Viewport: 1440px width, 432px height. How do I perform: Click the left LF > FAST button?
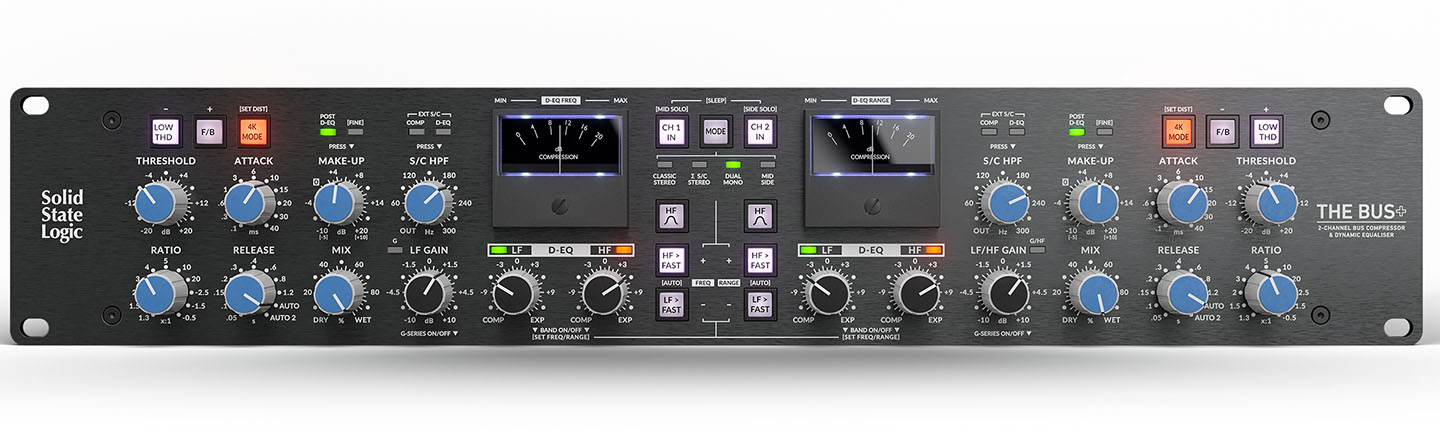(671, 304)
